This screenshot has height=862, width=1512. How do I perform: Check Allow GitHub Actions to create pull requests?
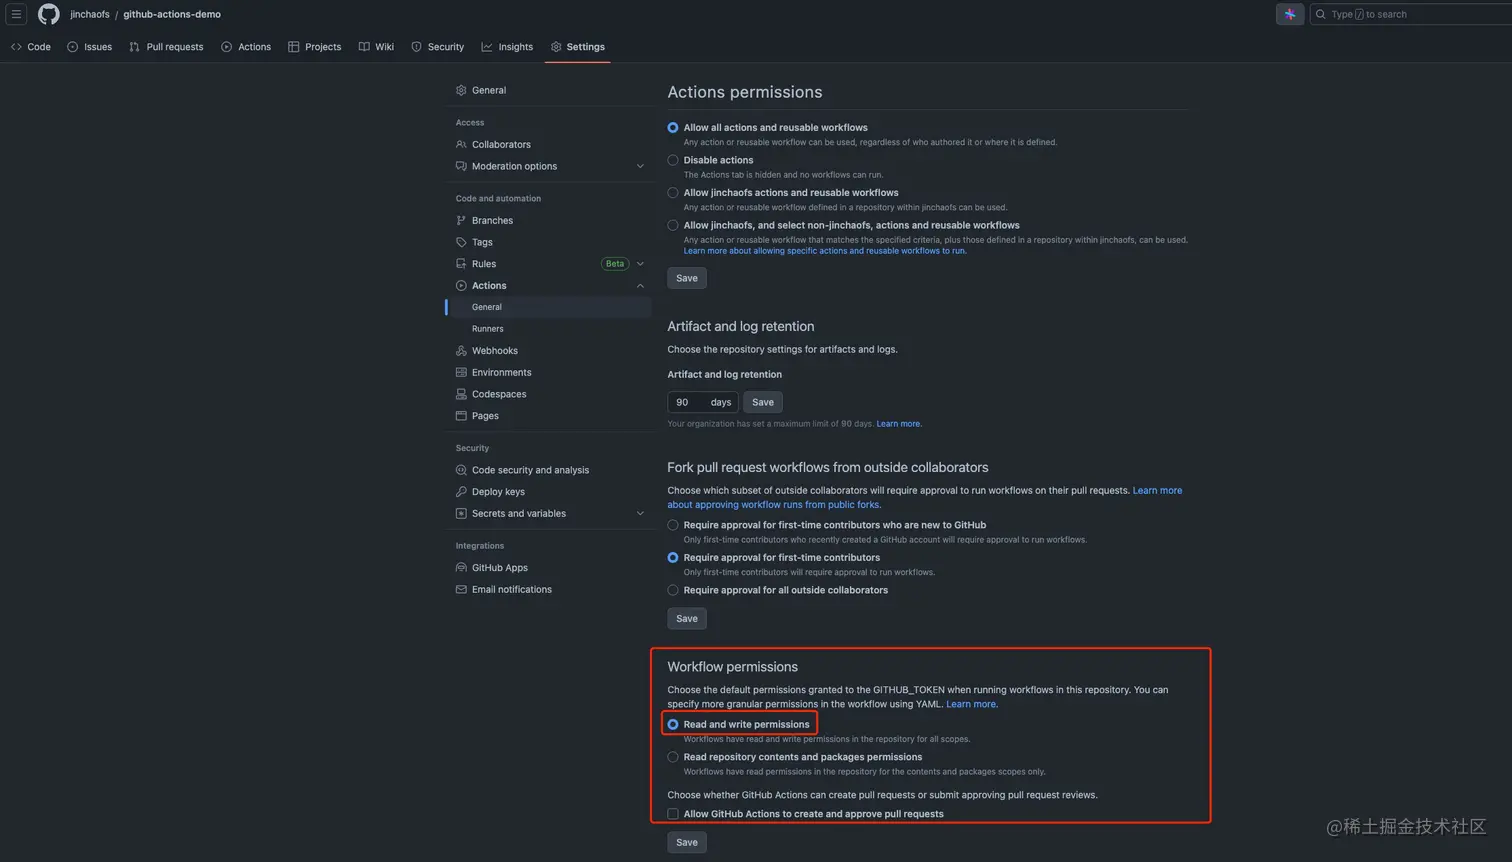673,814
